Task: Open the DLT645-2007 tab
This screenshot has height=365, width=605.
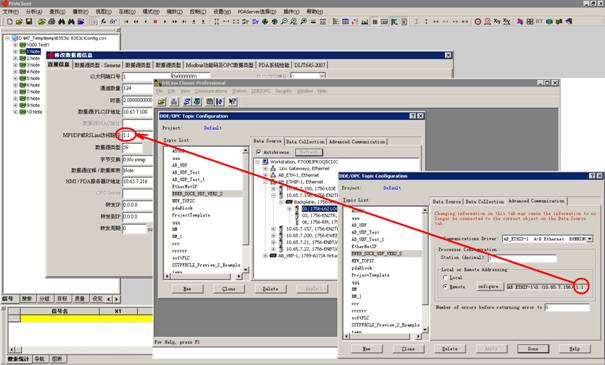Action: (310, 65)
